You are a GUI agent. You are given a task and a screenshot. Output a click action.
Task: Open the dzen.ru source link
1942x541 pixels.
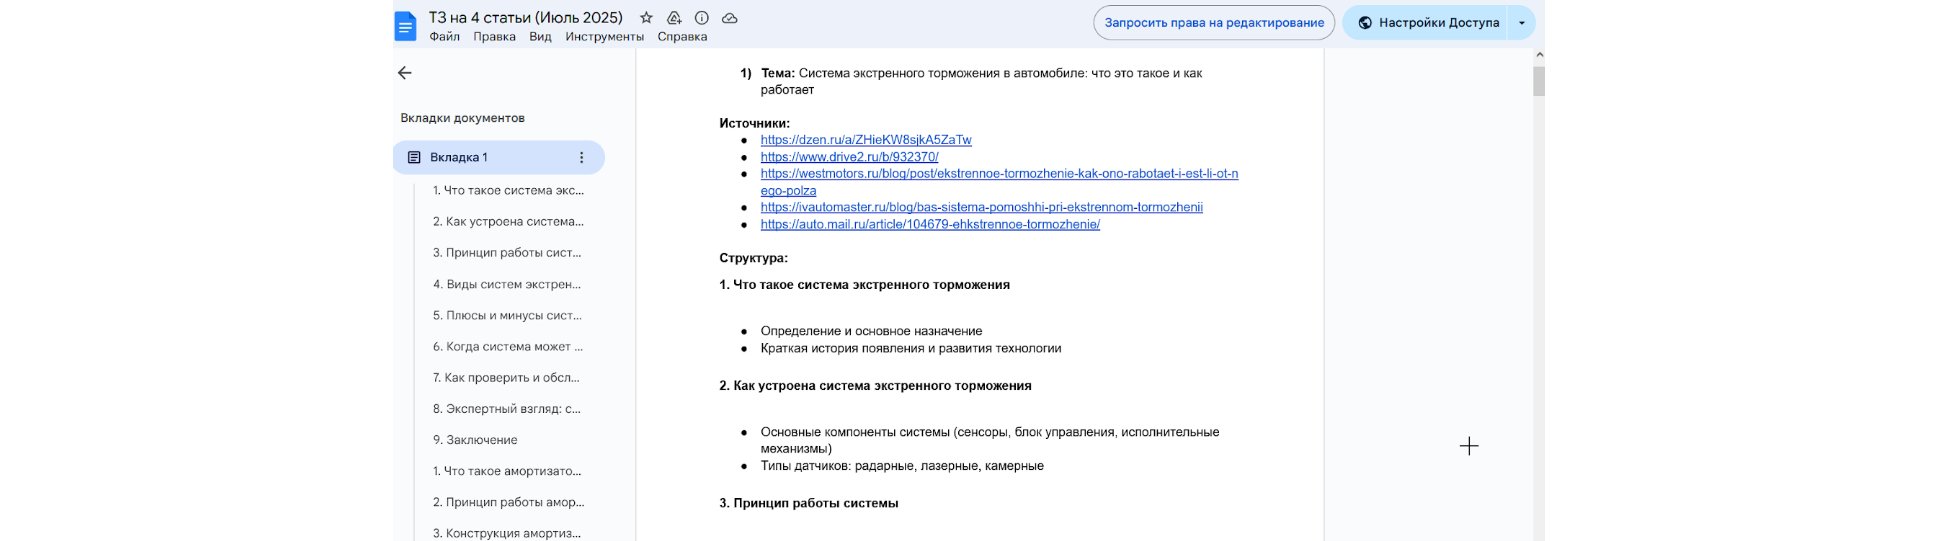865,140
